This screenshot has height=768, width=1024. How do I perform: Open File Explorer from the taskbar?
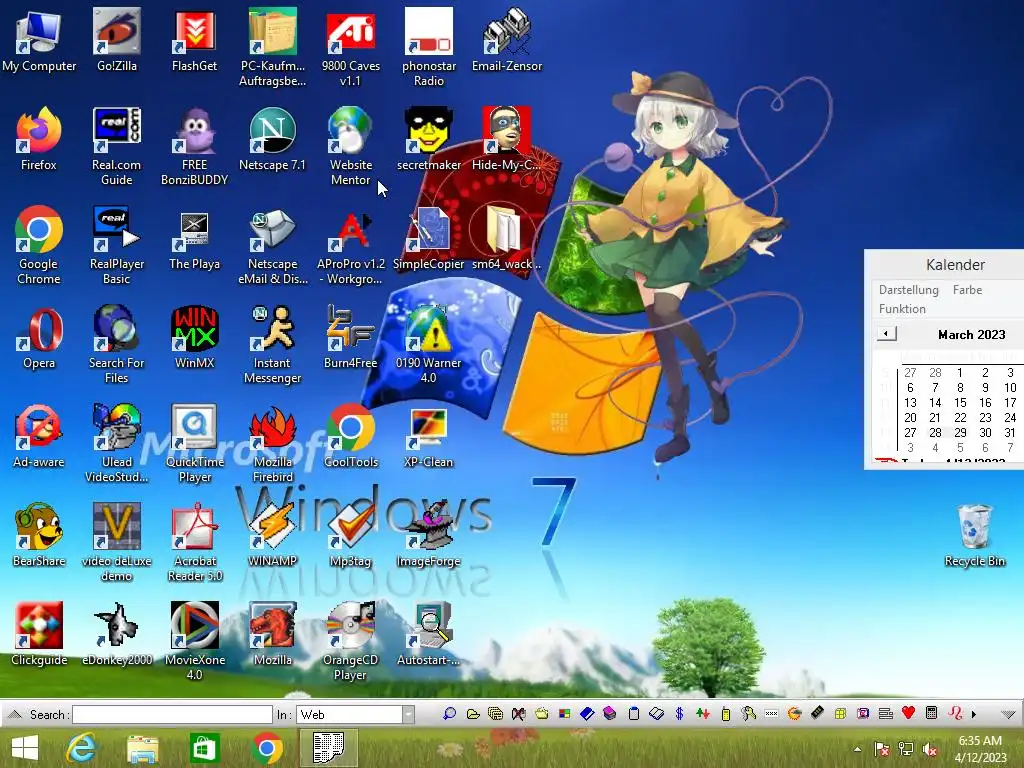click(x=142, y=748)
